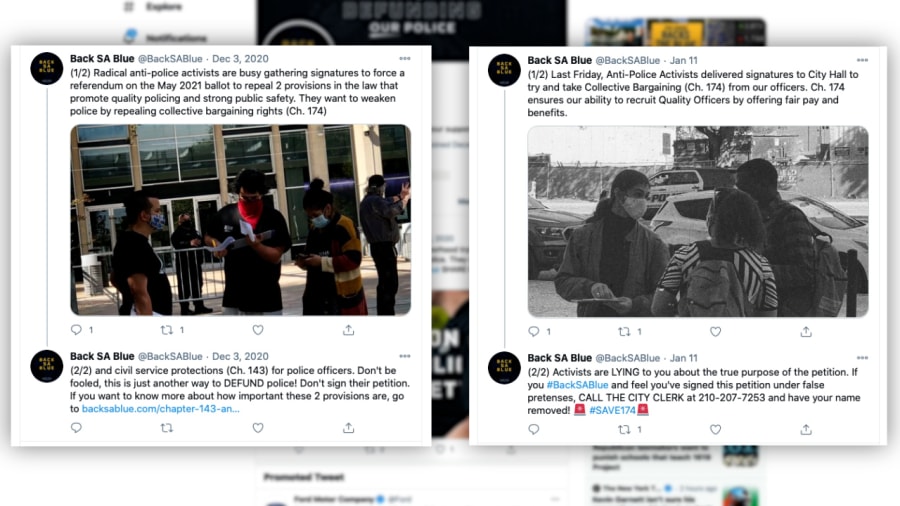
Task: Share the Jan 11 (1/2) City Hall tweet
Action: 806,332
